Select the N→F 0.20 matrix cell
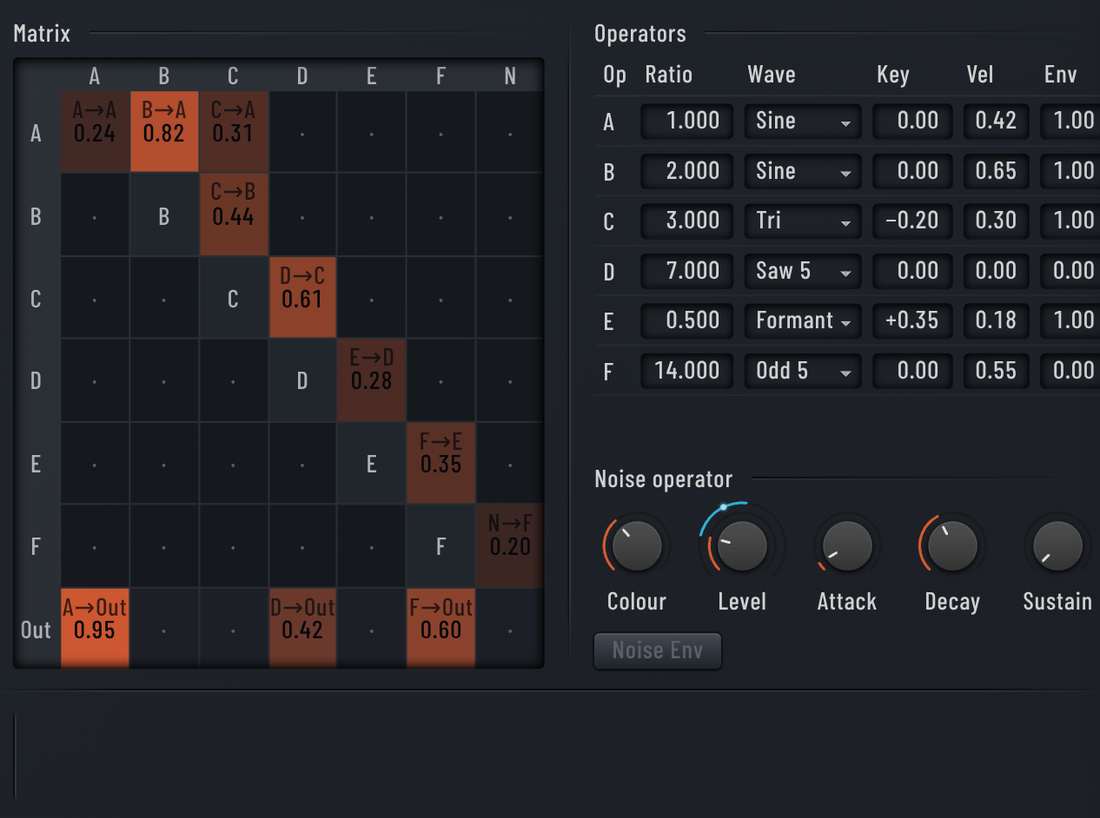The height and width of the screenshot is (818, 1100). coord(510,546)
